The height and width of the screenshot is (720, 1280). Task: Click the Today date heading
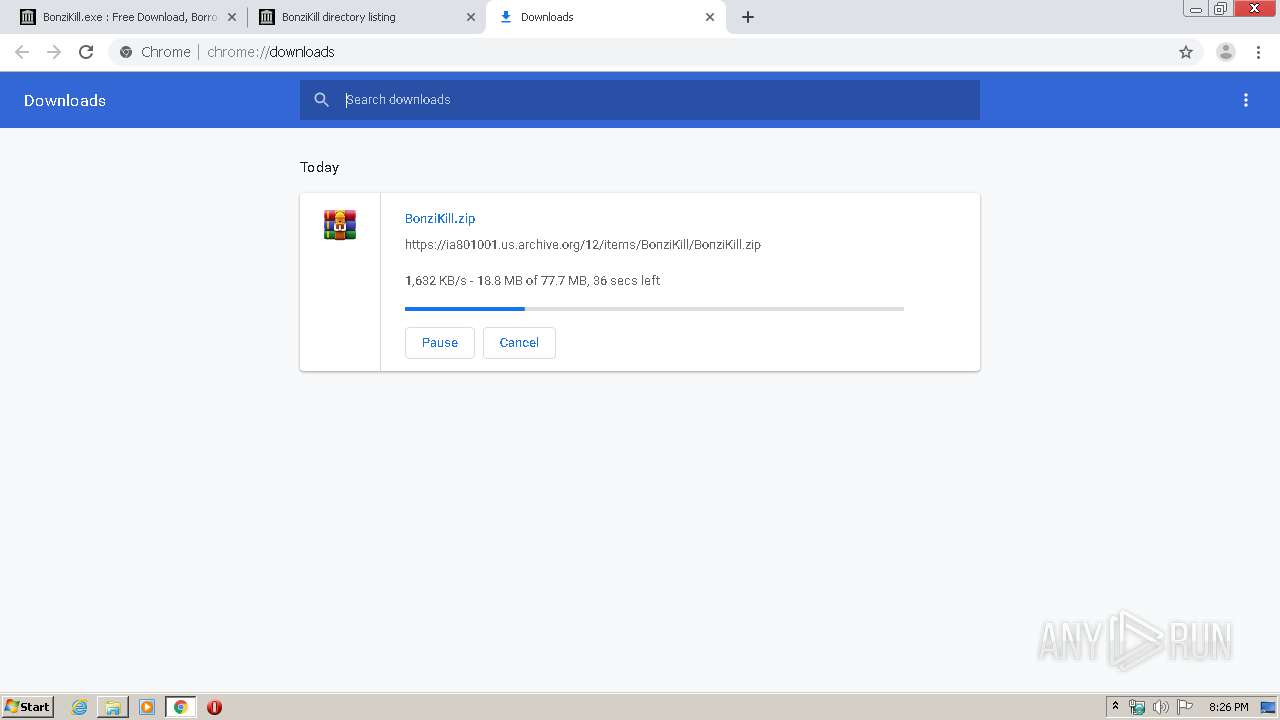pos(319,167)
